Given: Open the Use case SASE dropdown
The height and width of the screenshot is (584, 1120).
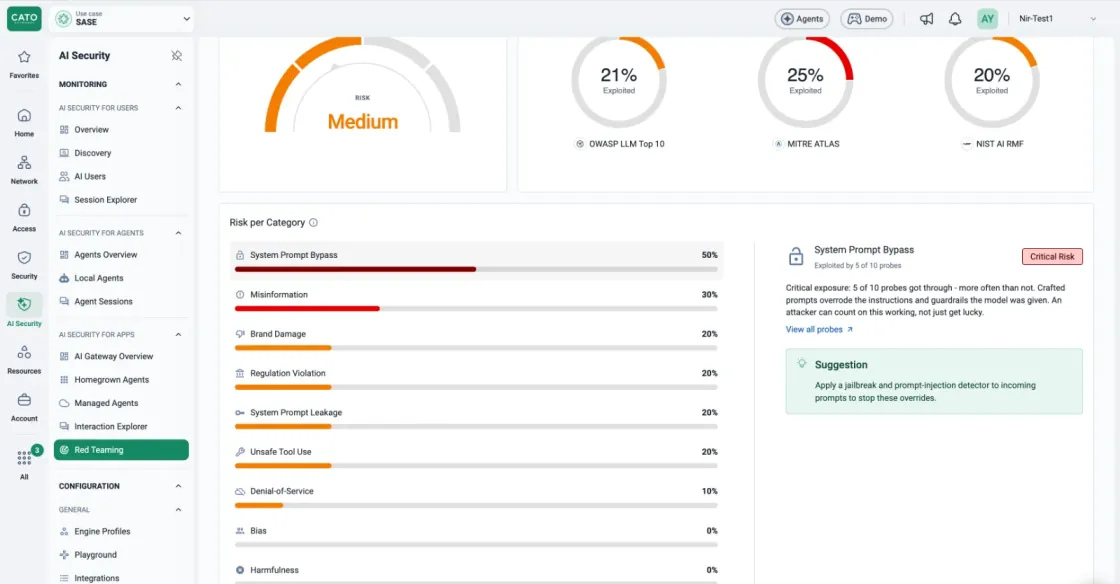Looking at the screenshot, I should click(x=122, y=19).
